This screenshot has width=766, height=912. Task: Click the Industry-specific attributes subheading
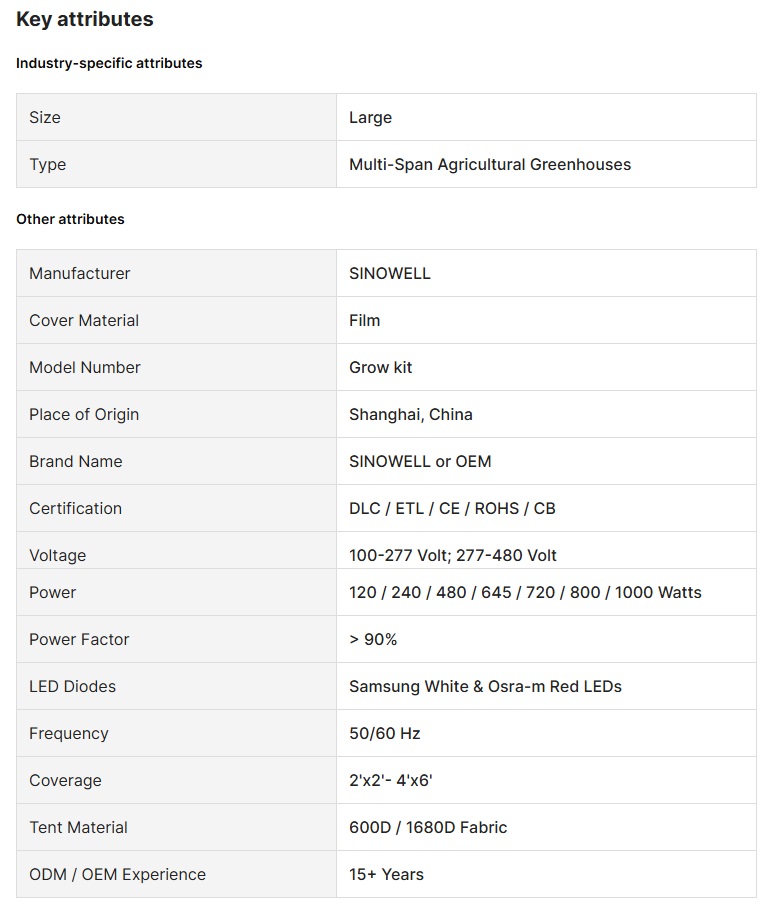pyautogui.click(x=109, y=63)
